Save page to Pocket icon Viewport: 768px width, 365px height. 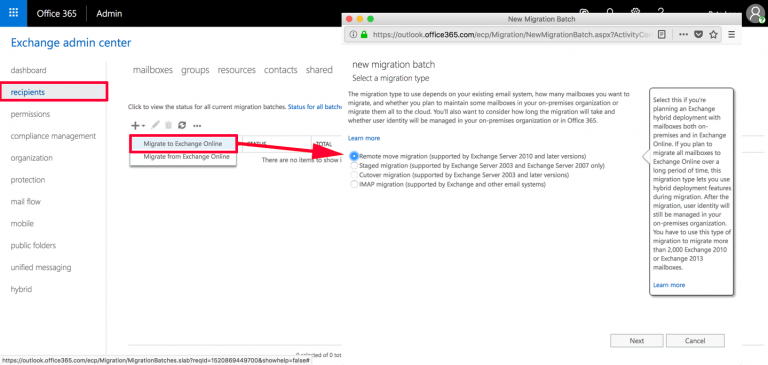(699, 35)
